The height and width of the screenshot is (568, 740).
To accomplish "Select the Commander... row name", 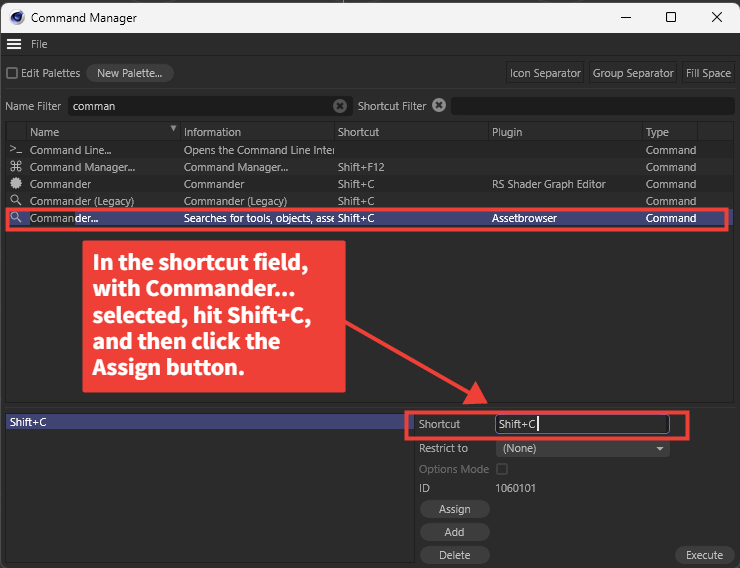I will point(64,218).
